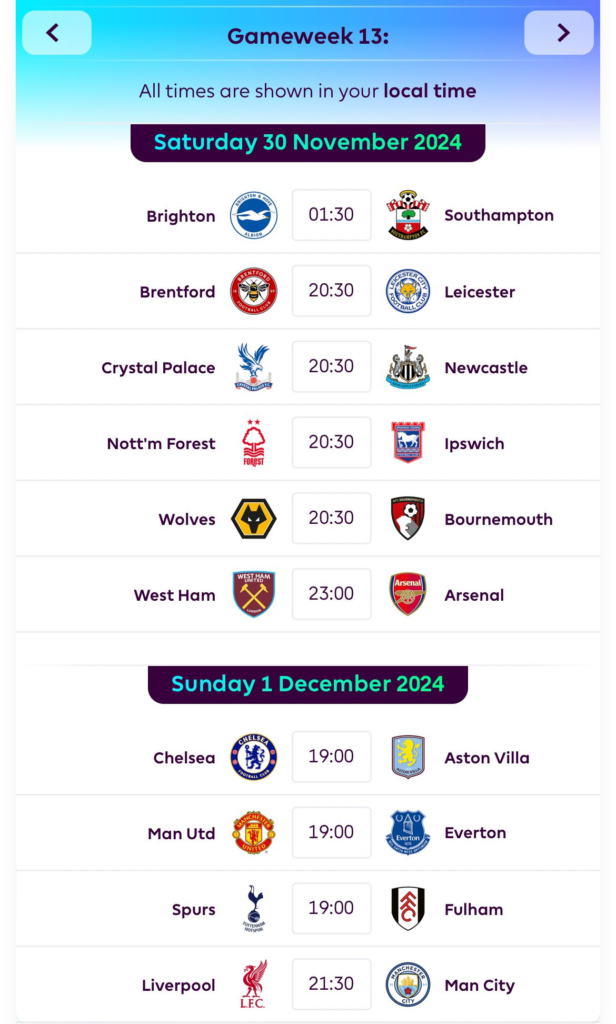Click the Leicester City fox crest

click(x=408, y=291)
